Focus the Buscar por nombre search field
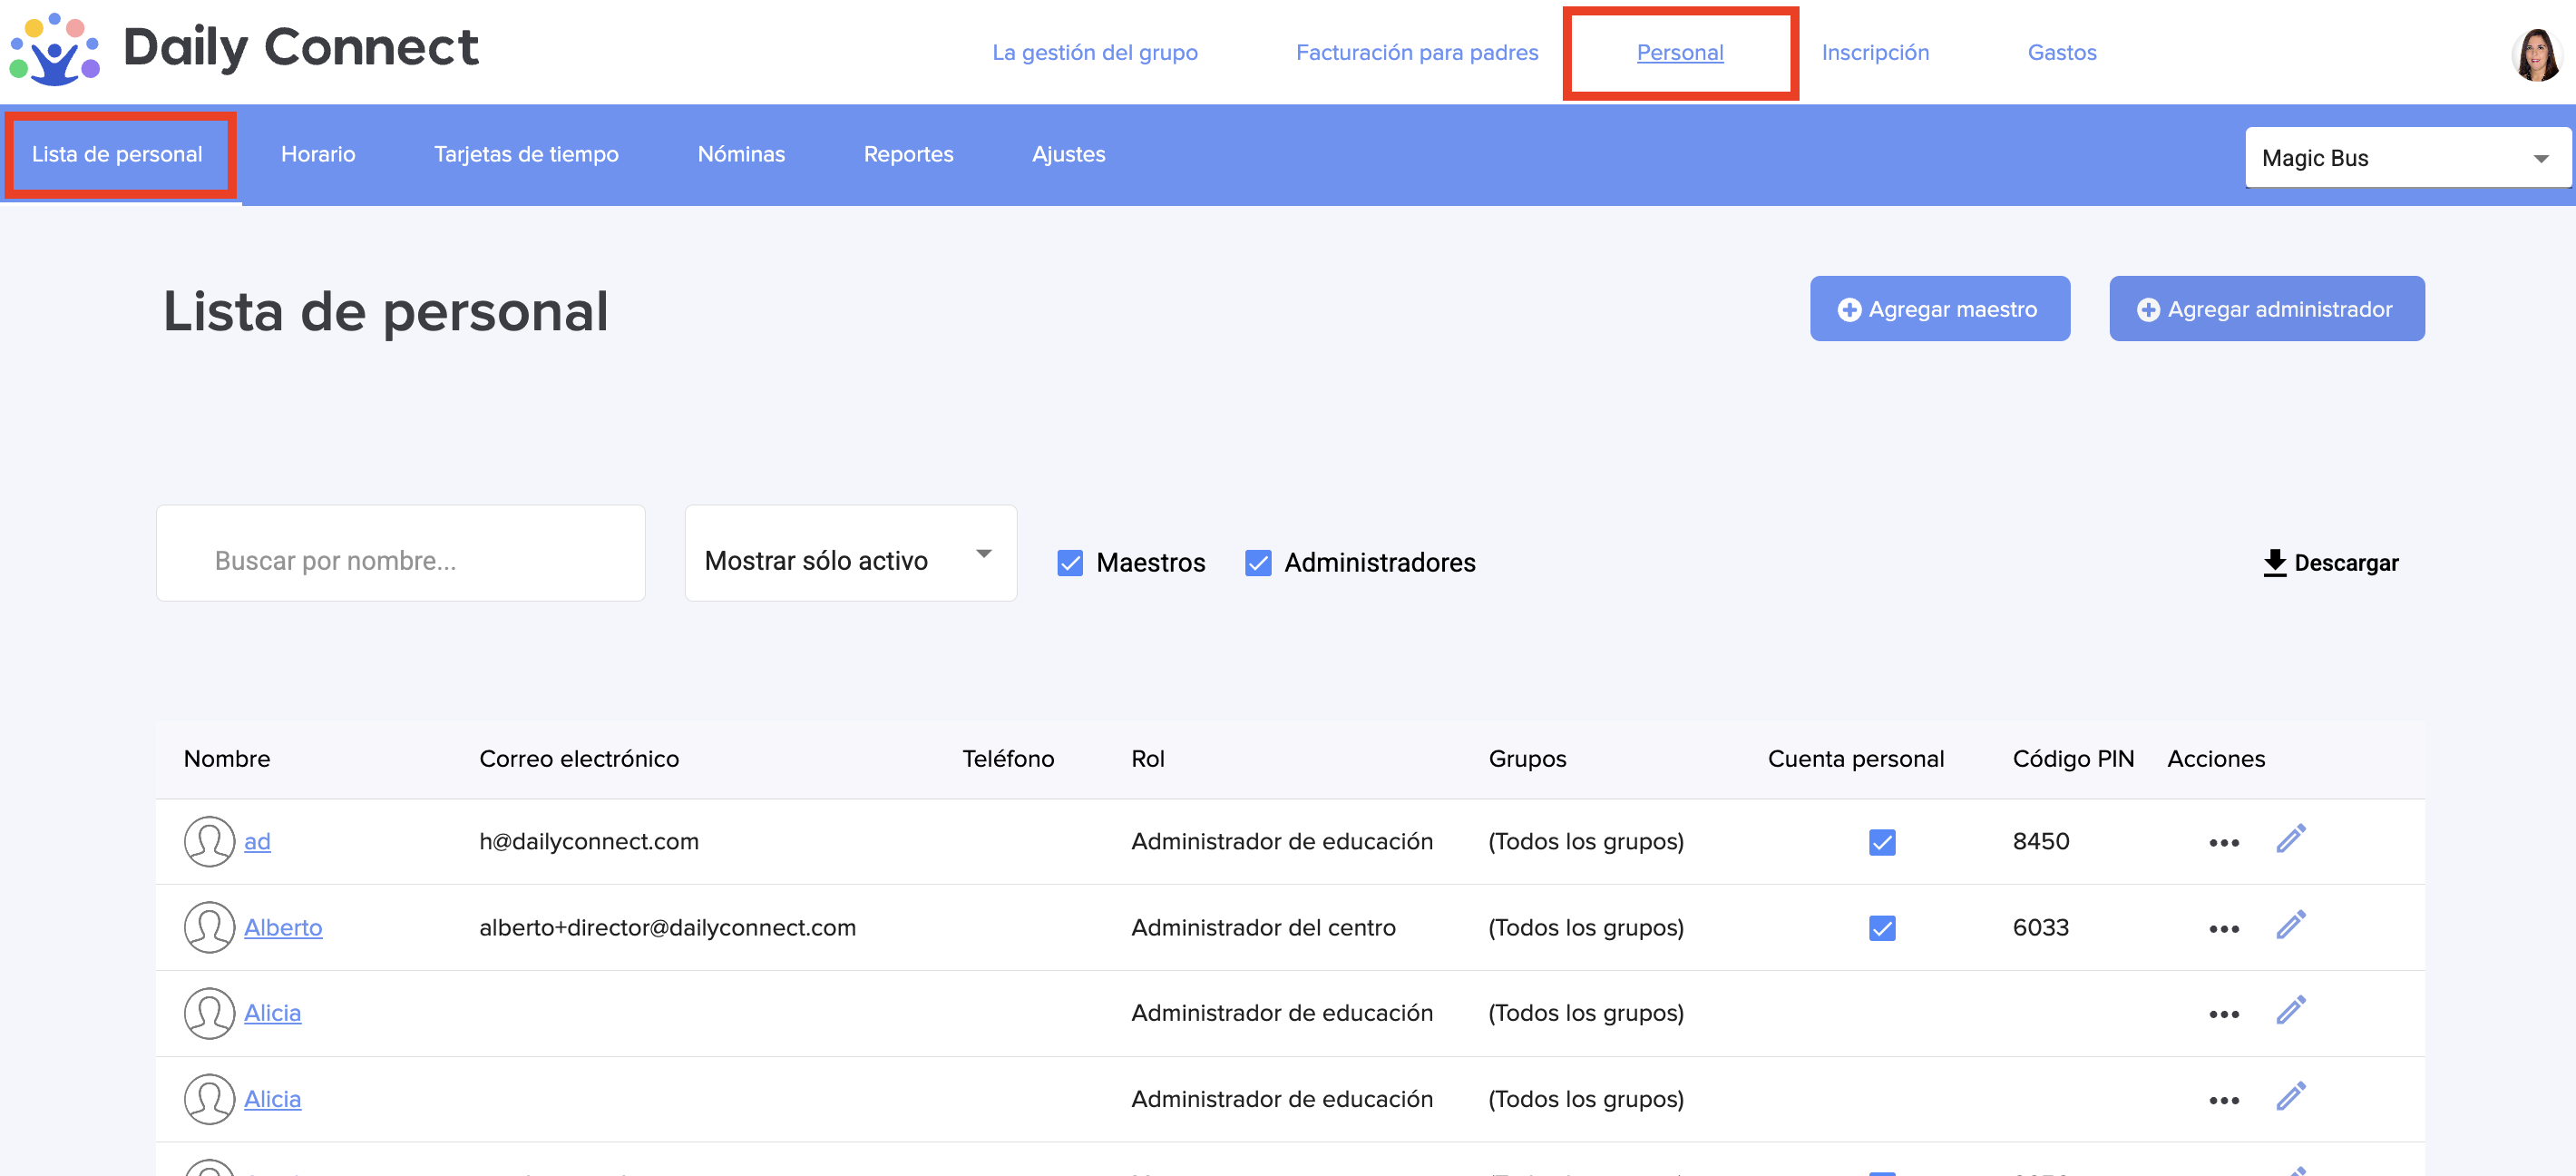This screenshot has height=1176, width=2576. (400, 554)
